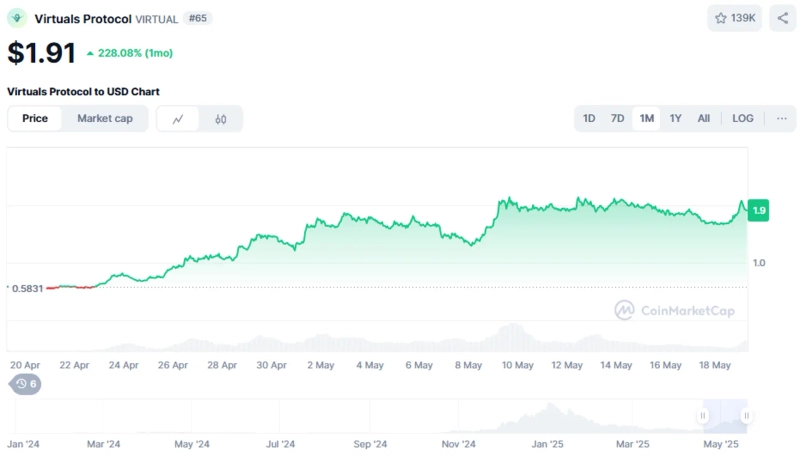Screen dimensions: 800x456
Task: Click the share icon button
Action: tap(782, 18)
